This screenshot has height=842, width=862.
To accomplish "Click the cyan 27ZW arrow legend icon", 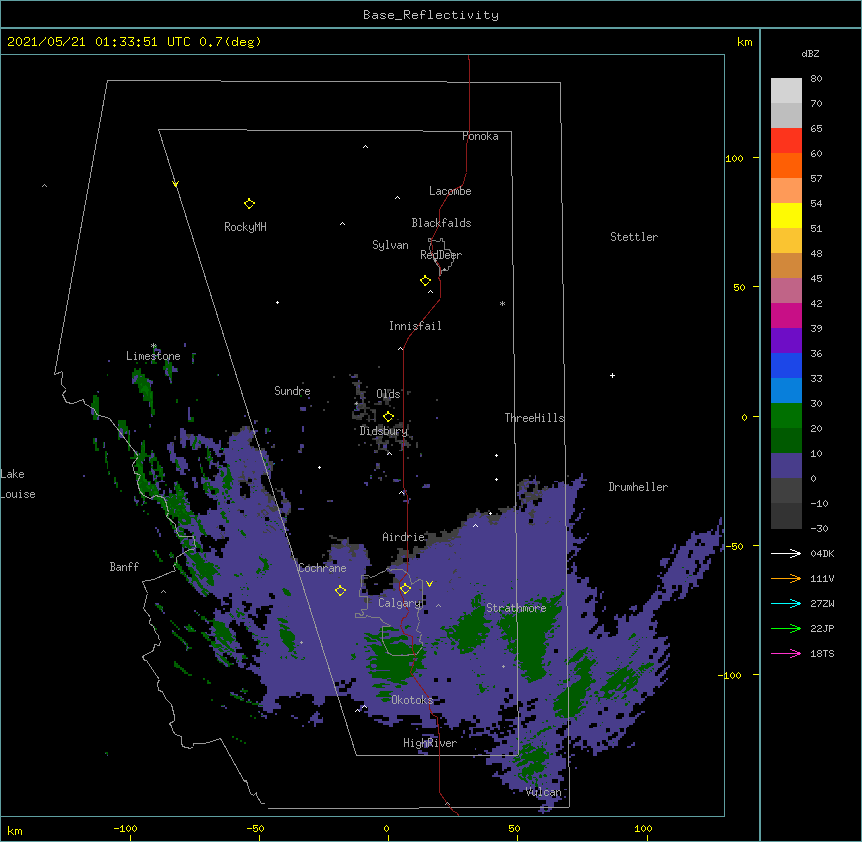I will click(786, 603).
